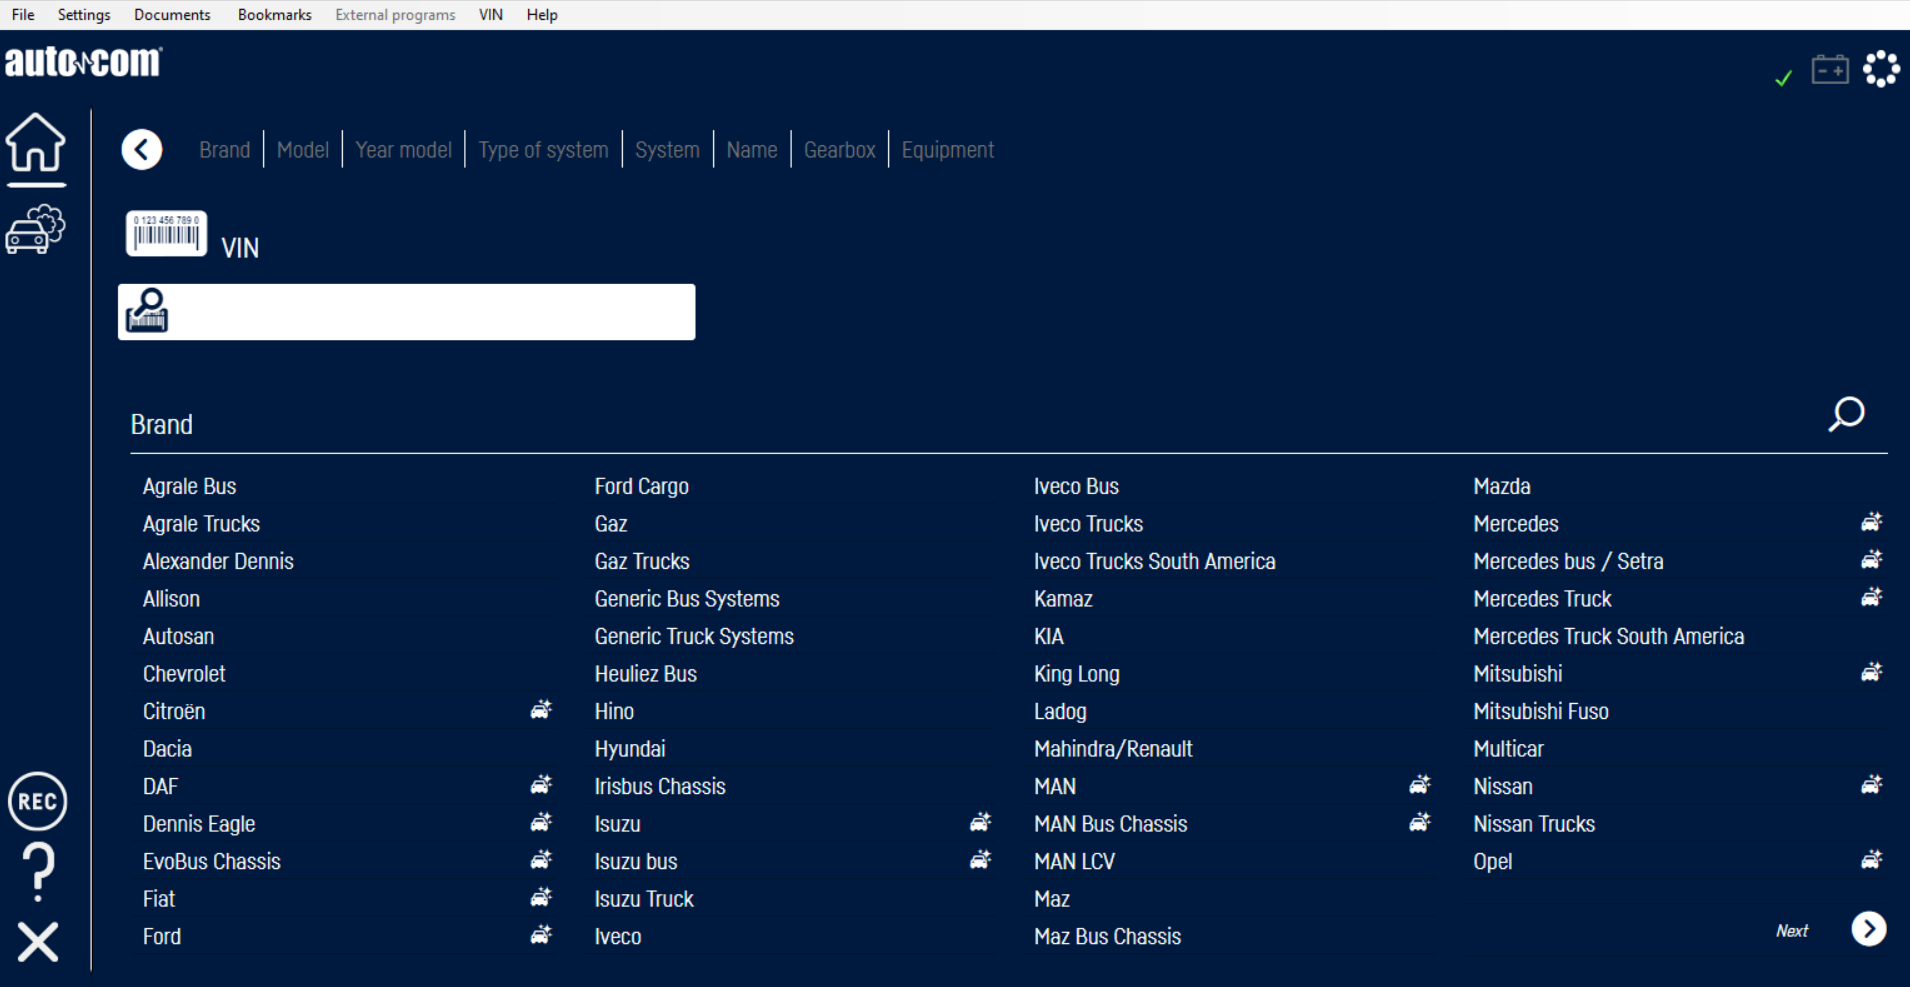Select Heuliez Bus brand

[x=646, y=674]
